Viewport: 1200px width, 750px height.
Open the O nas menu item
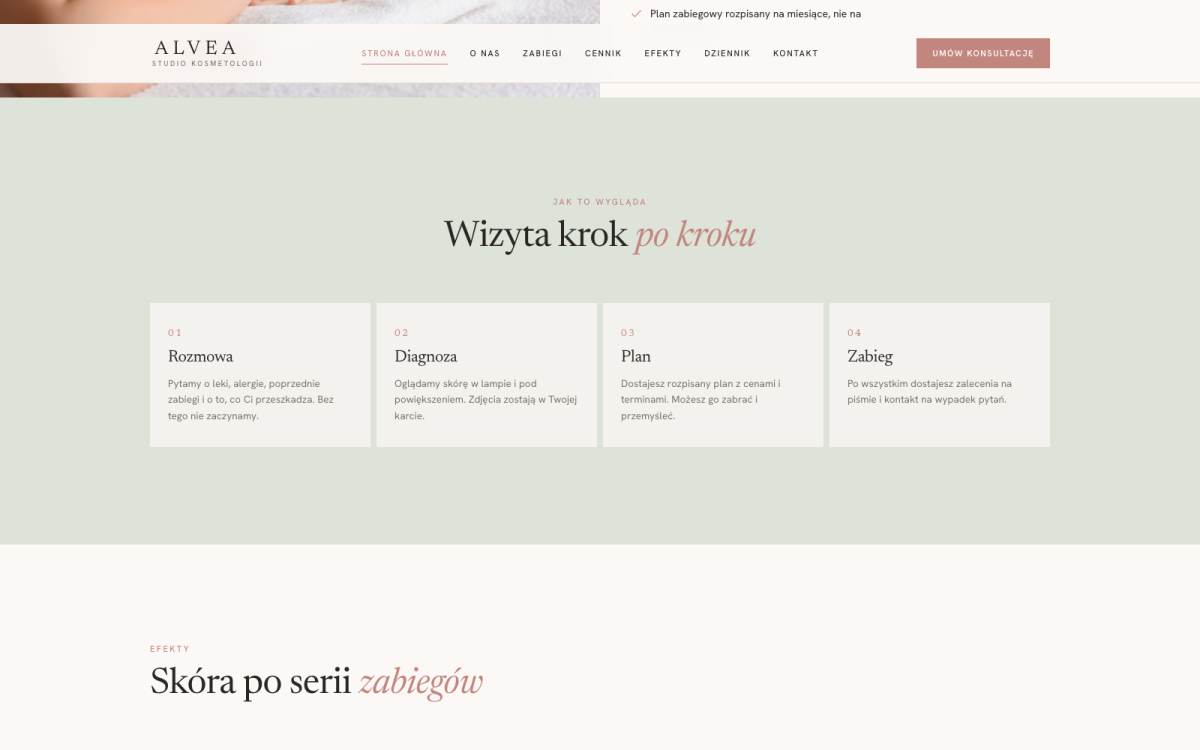(485, 53)
